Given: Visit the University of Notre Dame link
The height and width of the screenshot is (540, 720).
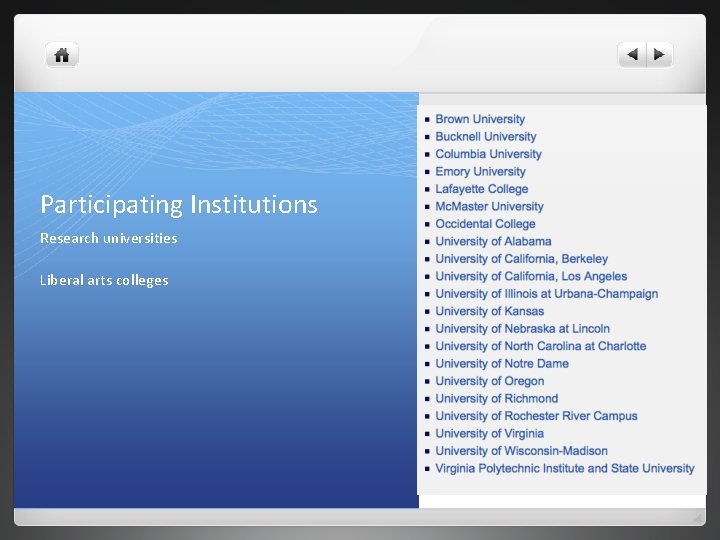Looking at the screenshot, I should (502, 363).
